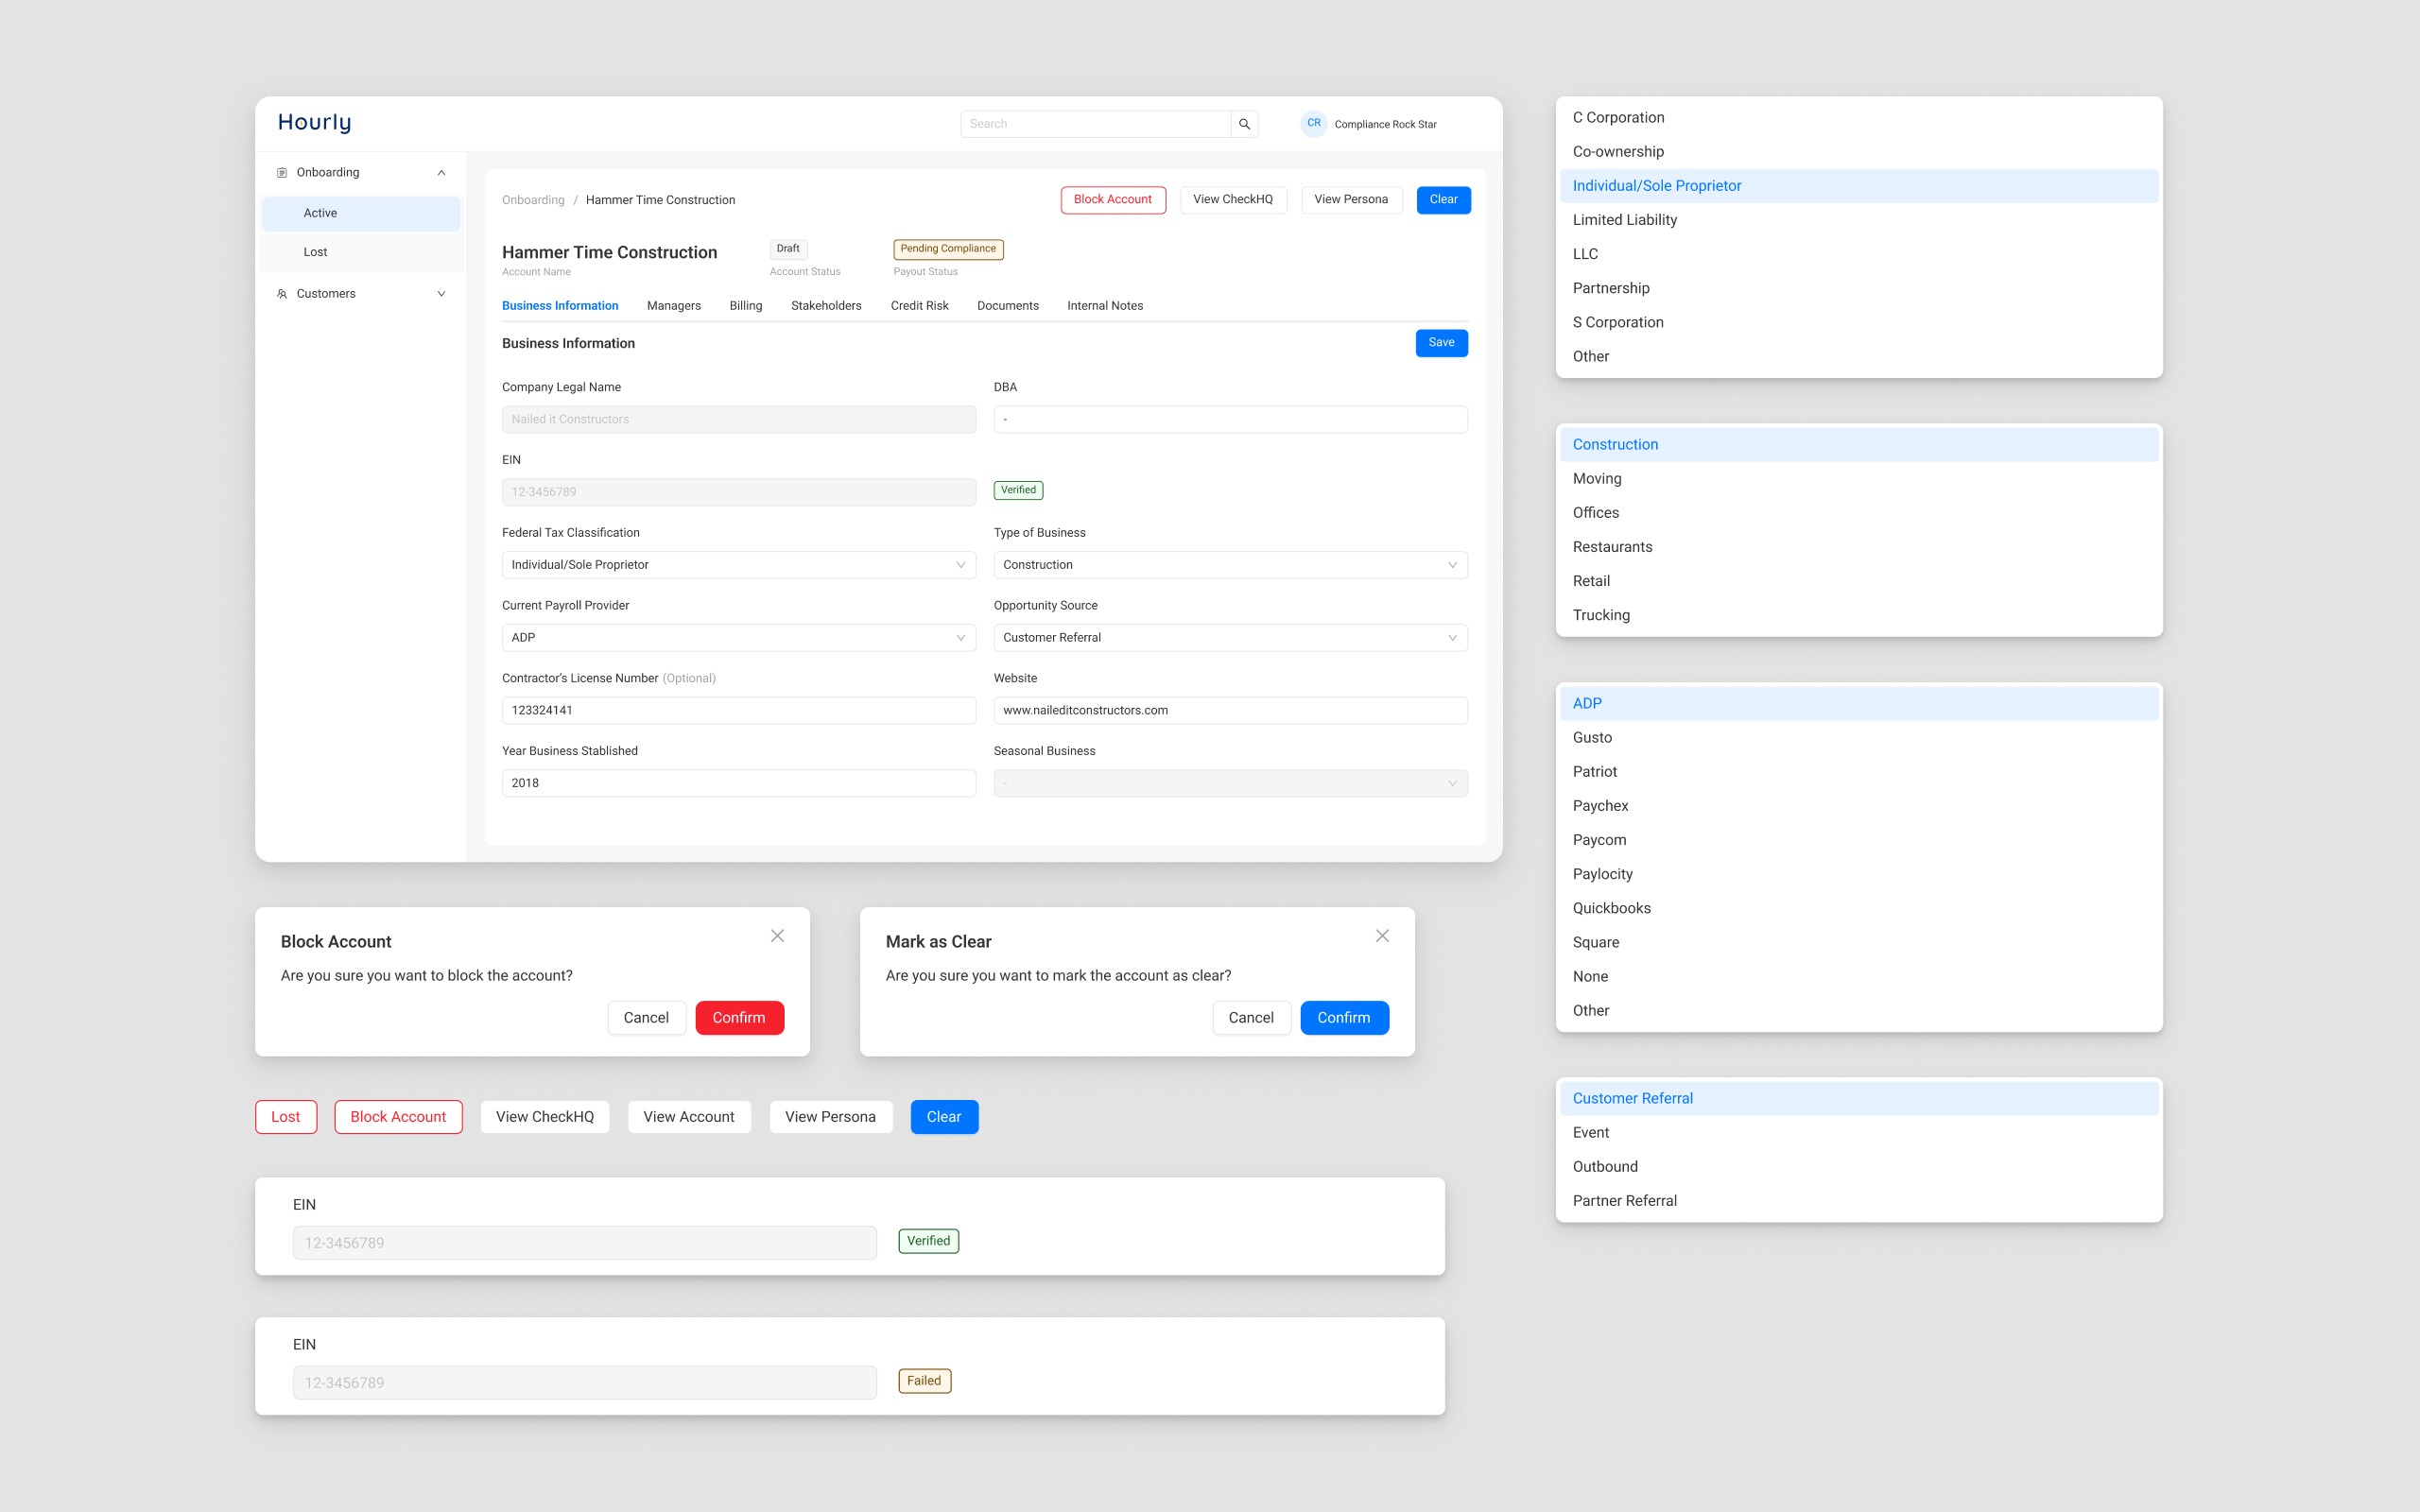2420x1512 pixels.
Task: Click the CR user avatar
Action: (x=1313, y=124)
